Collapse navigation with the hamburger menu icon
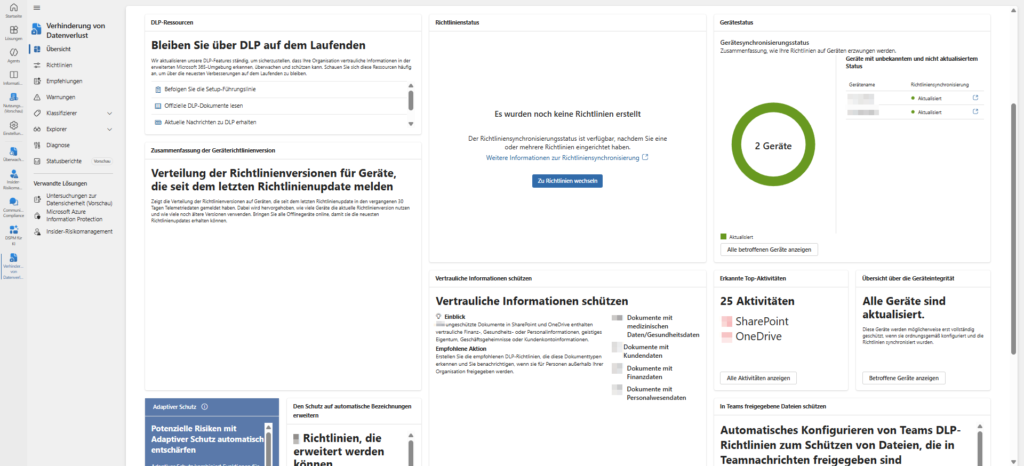Image resolution: width=1024 pixels, height=466 pixels. (x=37, y=7)
